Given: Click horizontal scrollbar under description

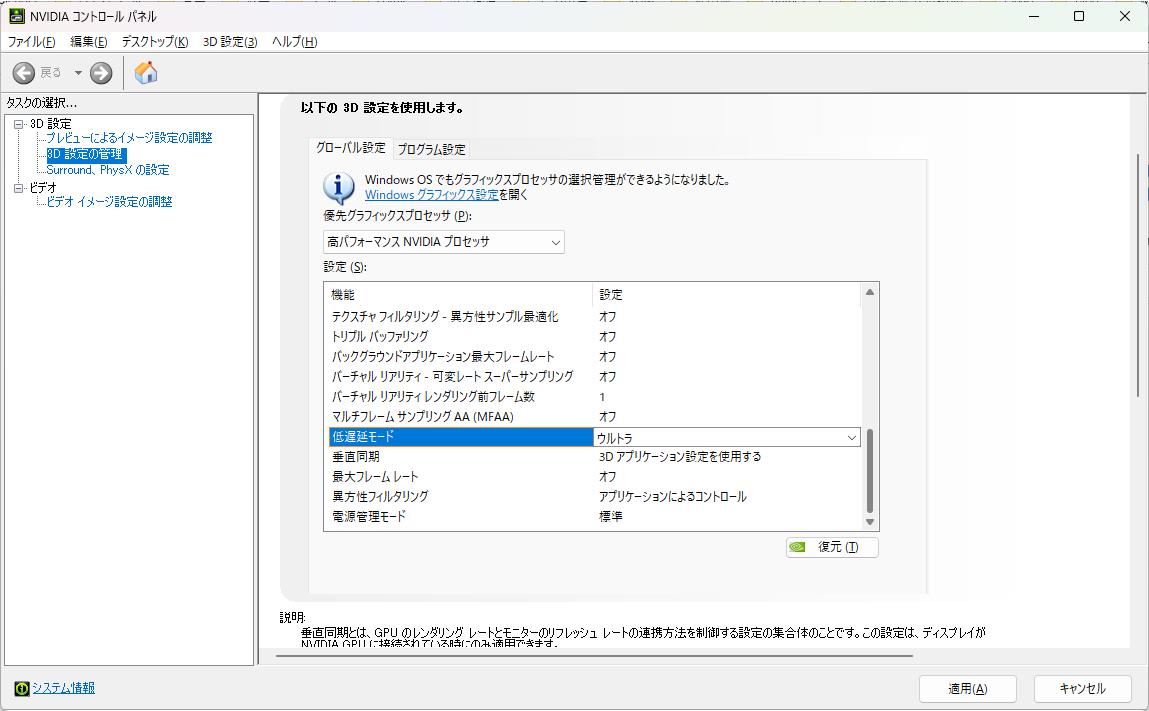Looking at the screenshot, I should pos(594,656).
